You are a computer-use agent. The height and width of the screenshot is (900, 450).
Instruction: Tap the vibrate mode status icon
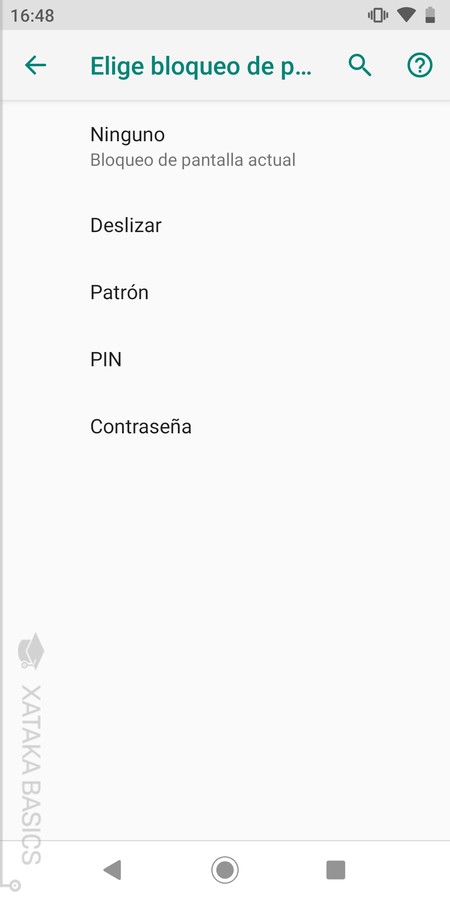(x=378, y=15)
